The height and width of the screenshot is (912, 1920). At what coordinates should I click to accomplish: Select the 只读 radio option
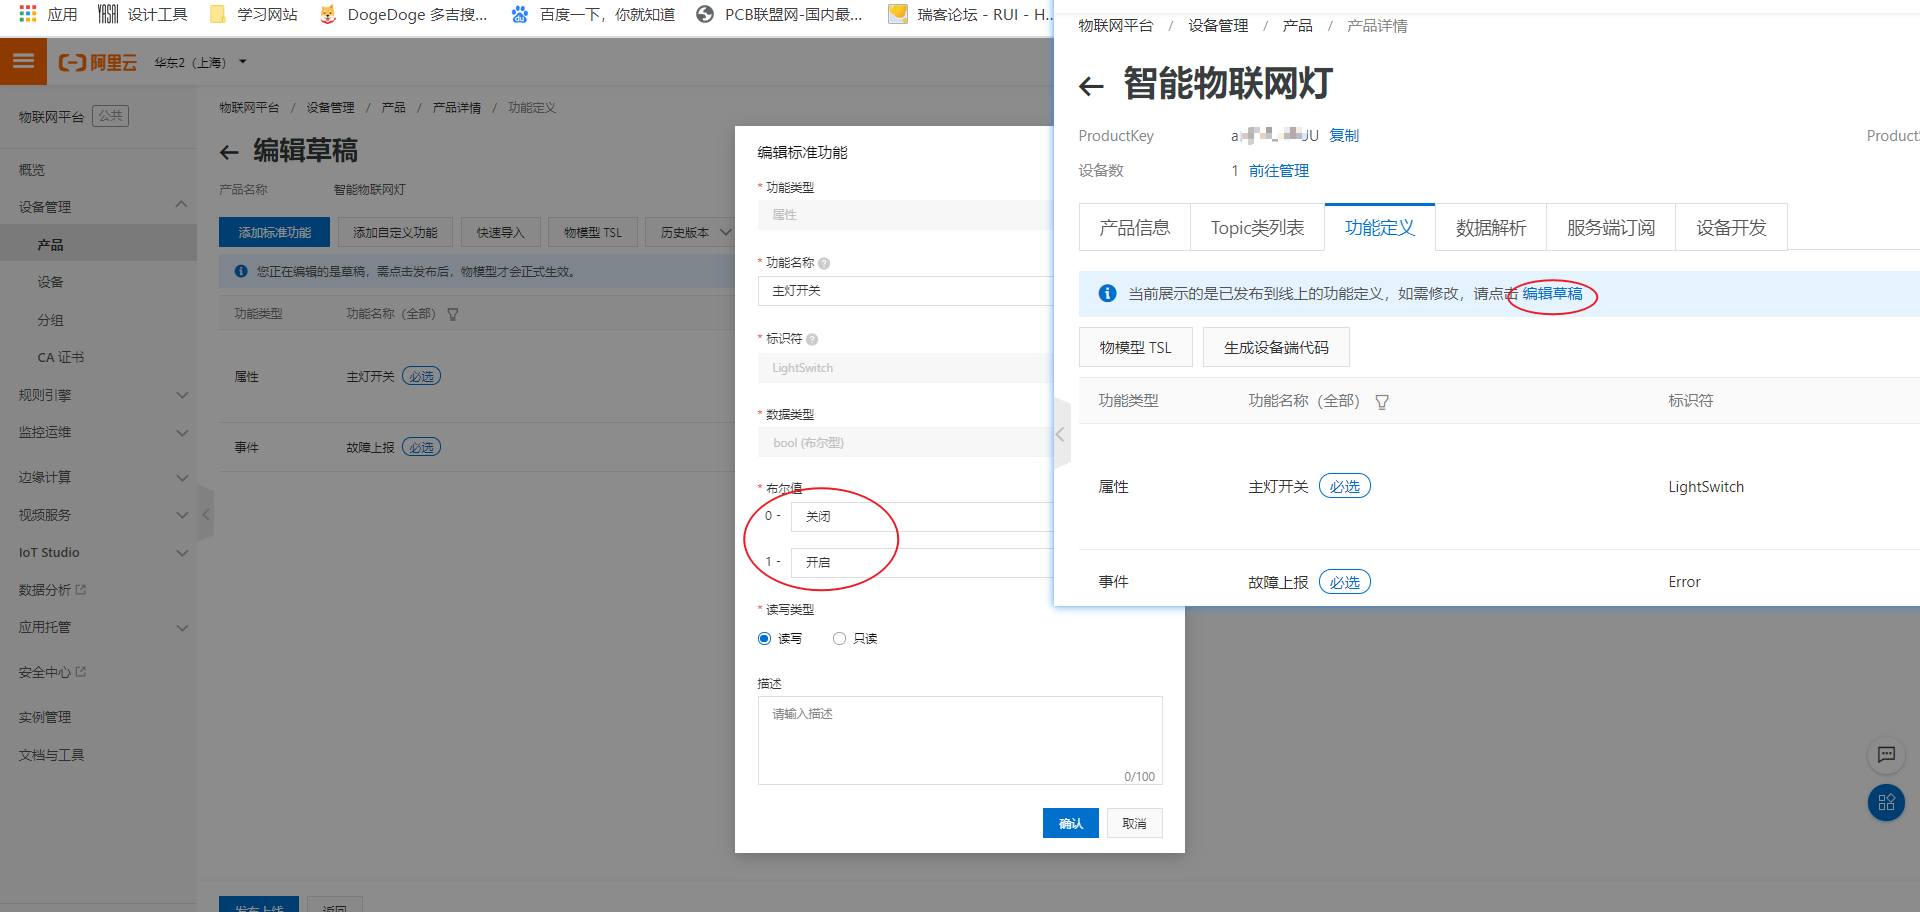pos(839,638)
